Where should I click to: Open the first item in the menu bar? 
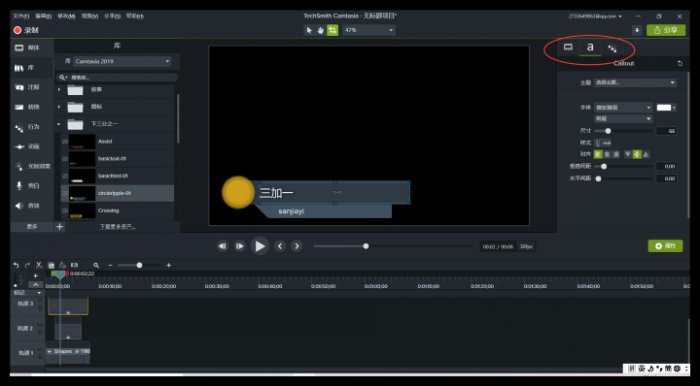click(x=21, y=16)
